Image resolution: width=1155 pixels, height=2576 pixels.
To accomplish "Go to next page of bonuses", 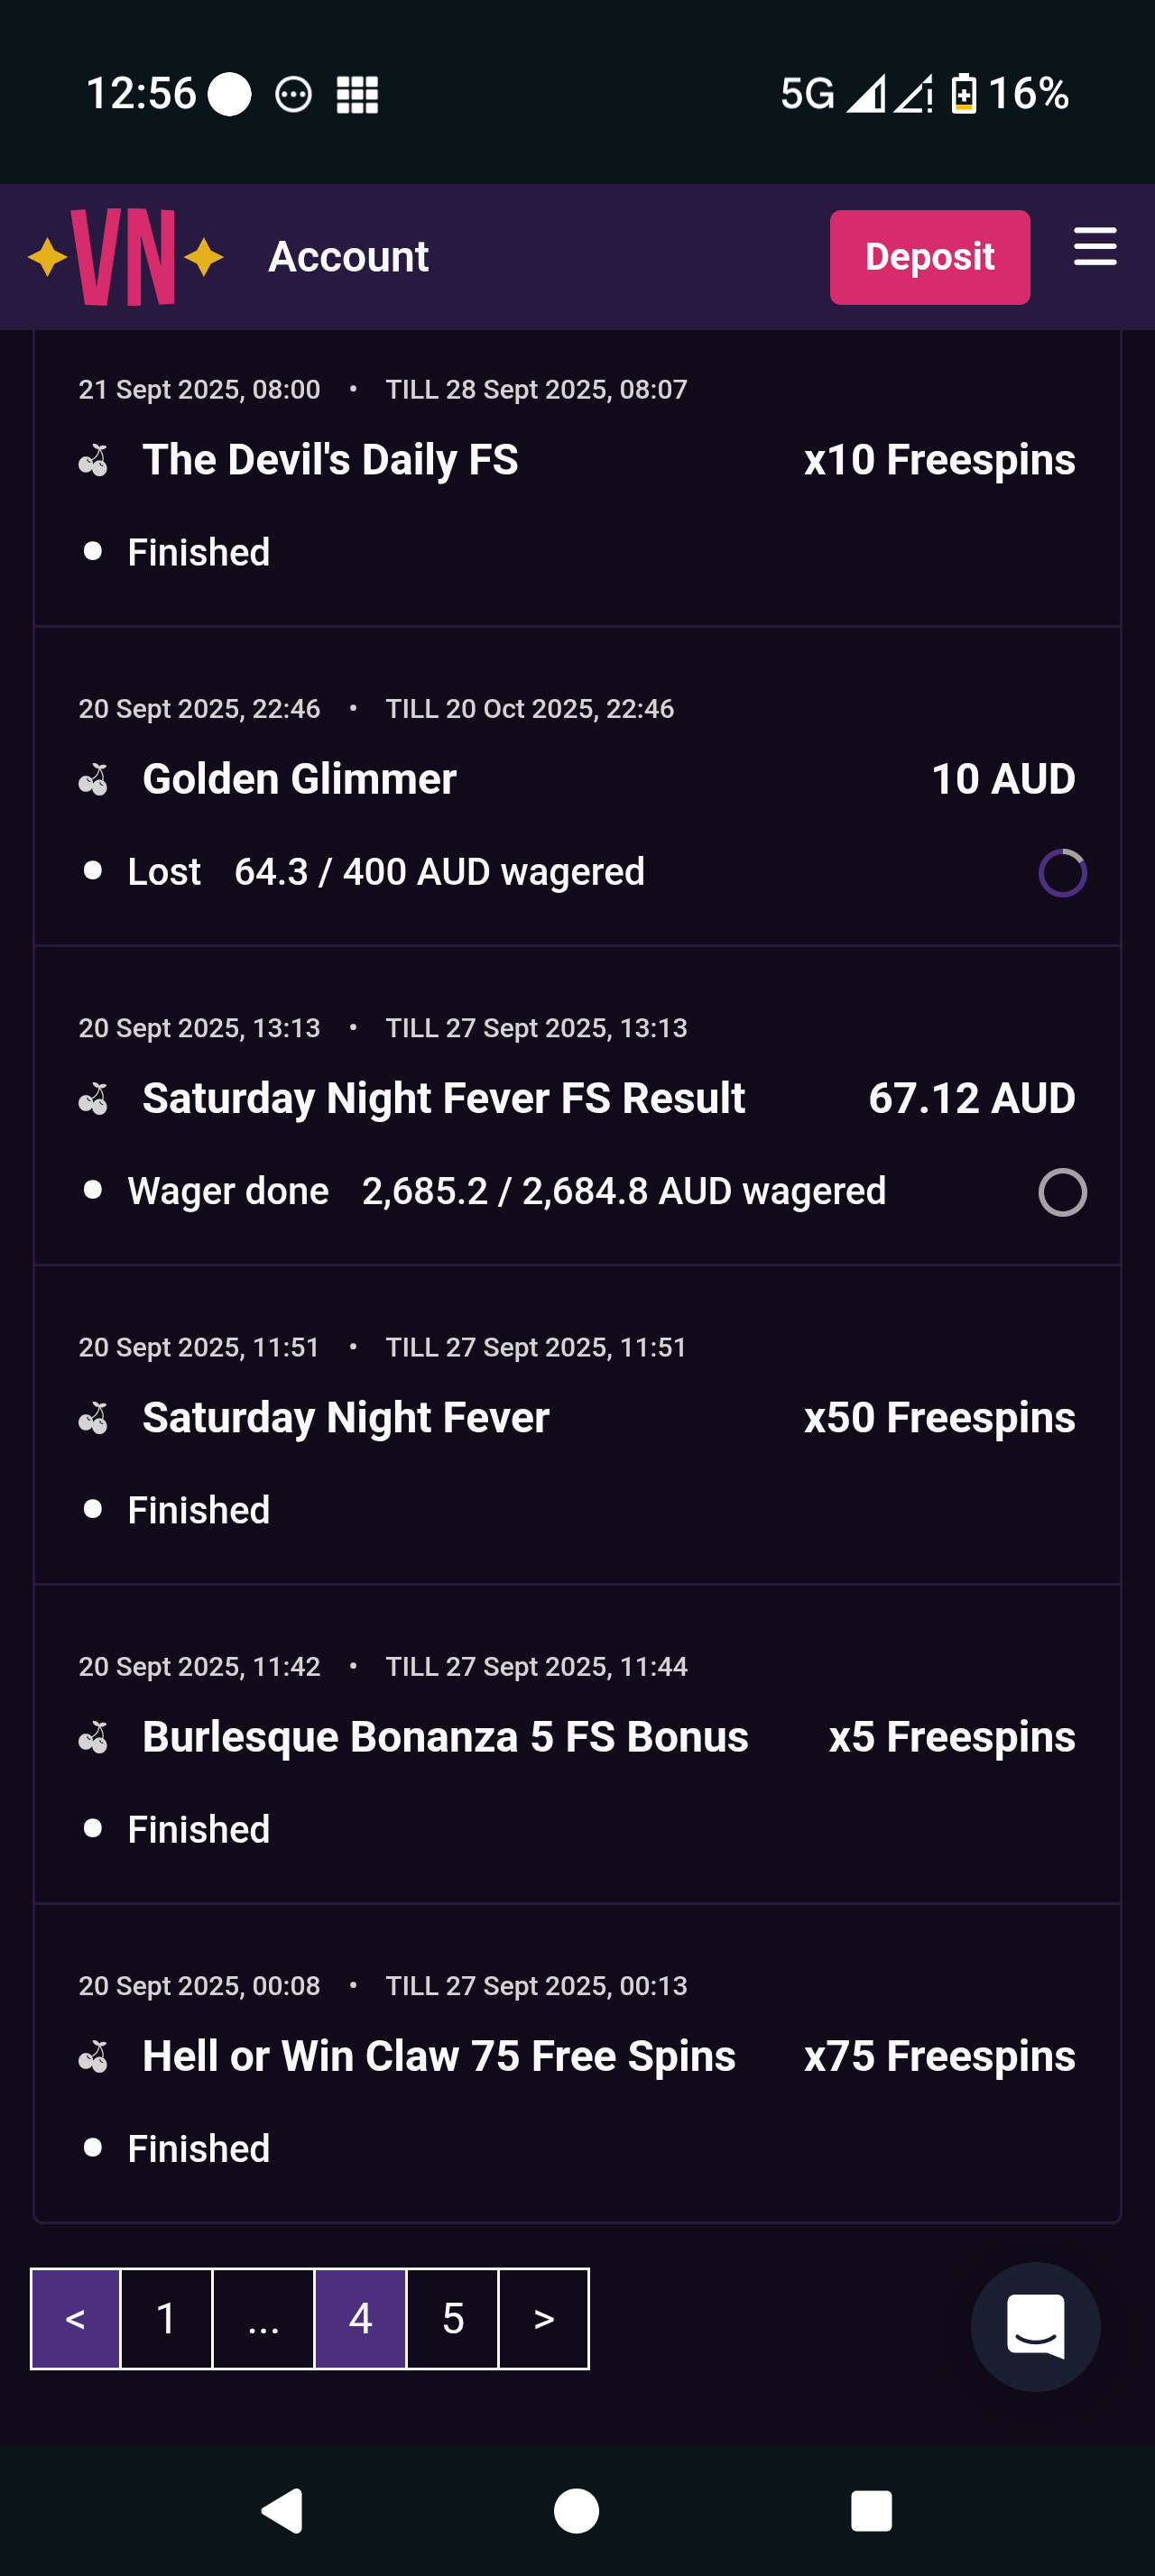I will (543, 2318).
